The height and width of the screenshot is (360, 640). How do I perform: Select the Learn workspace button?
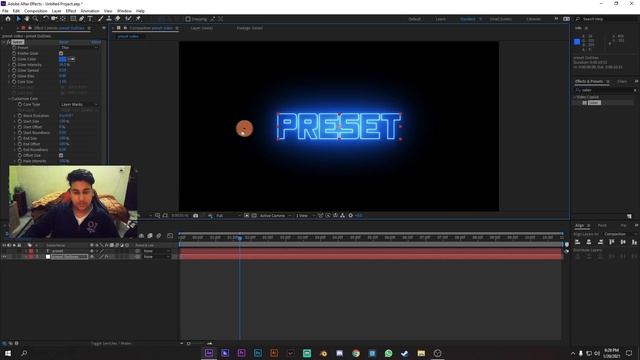tap(440, 19)
